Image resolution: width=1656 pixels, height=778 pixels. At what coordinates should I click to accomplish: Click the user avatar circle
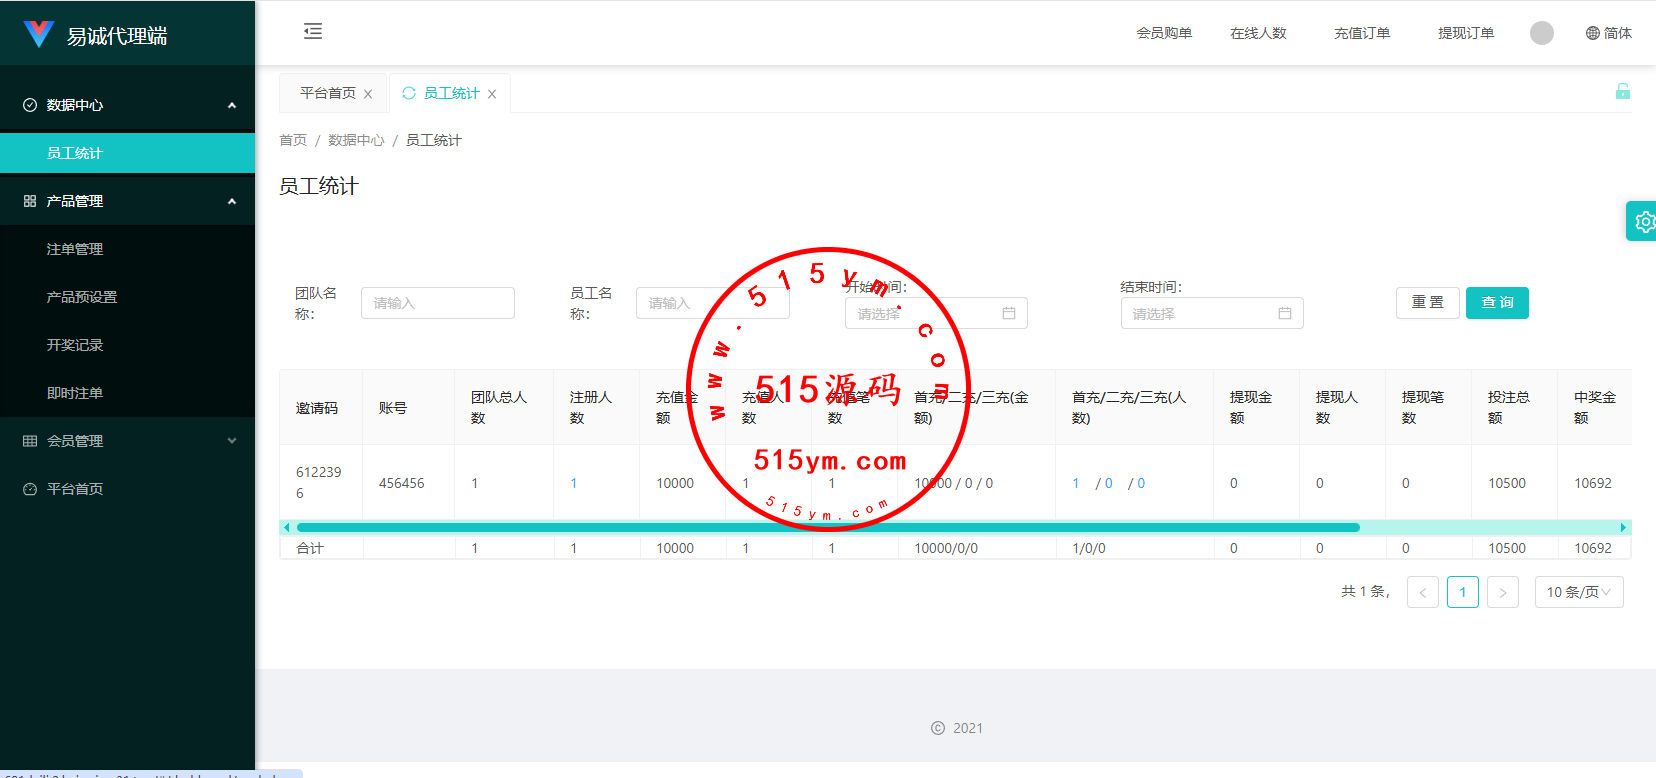(x=1541, y=33)
